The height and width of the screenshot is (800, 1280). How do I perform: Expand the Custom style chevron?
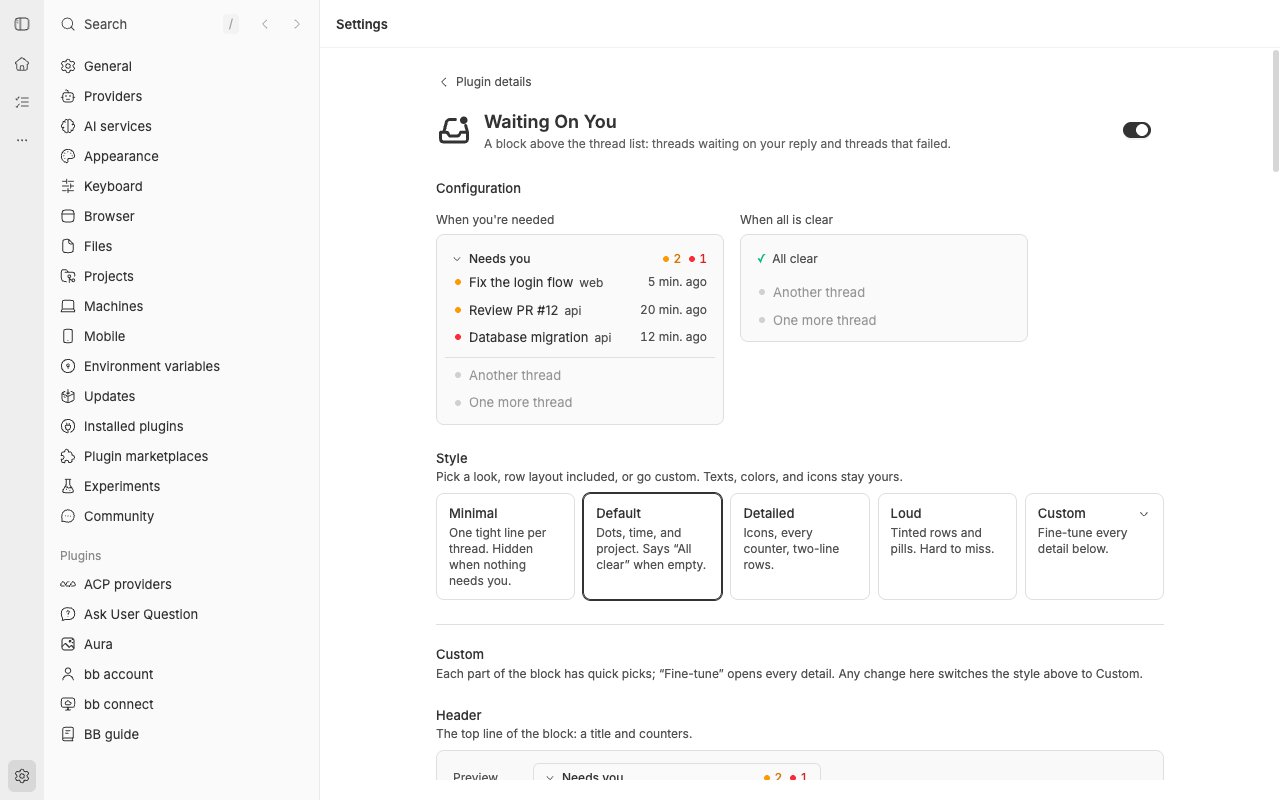[x=1144, y=514]
